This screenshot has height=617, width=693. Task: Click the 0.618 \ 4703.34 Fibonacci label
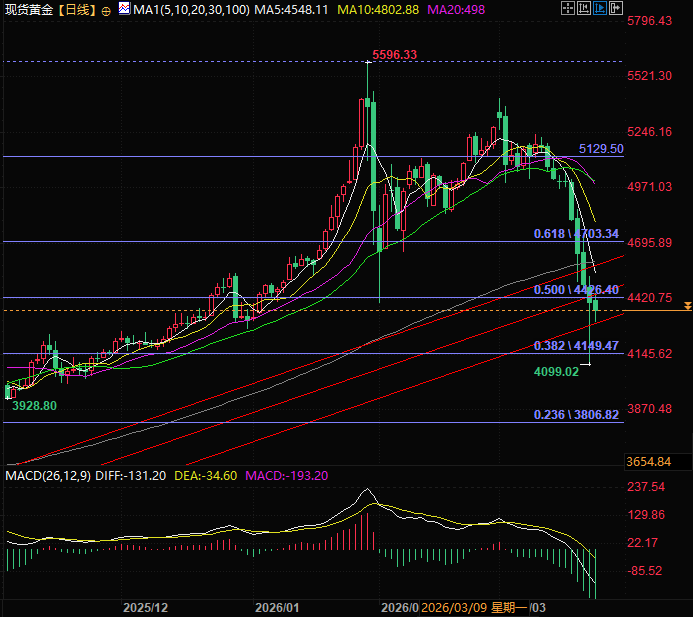[576, 234]
